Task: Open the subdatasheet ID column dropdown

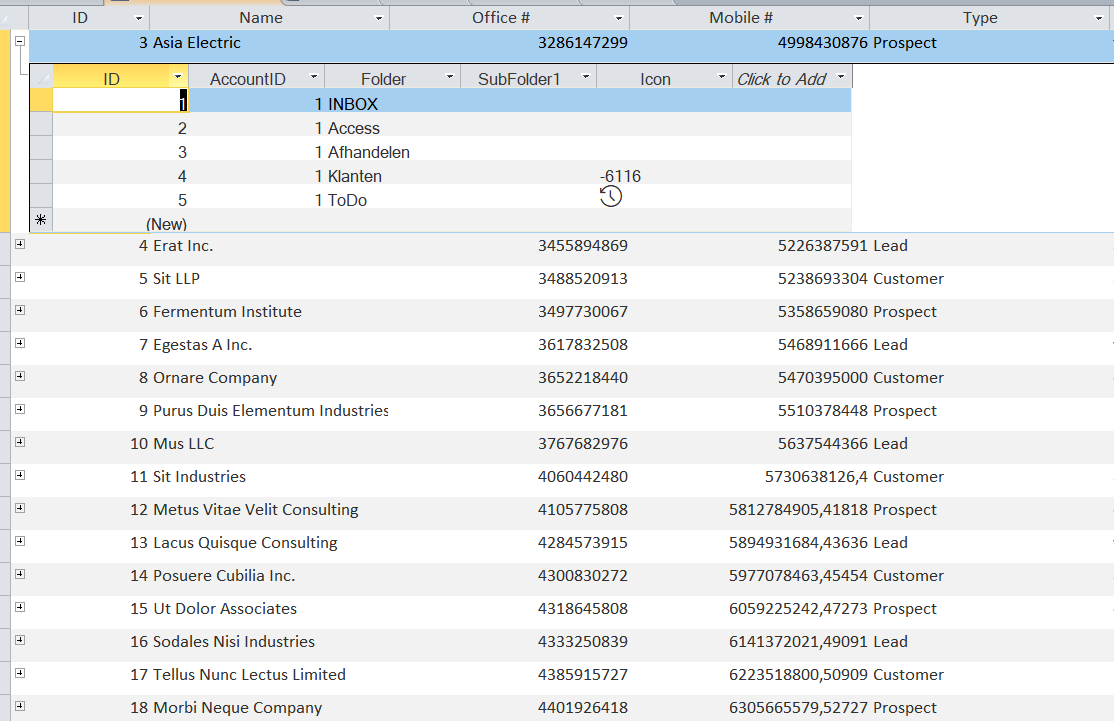Action: pos(178,77)
